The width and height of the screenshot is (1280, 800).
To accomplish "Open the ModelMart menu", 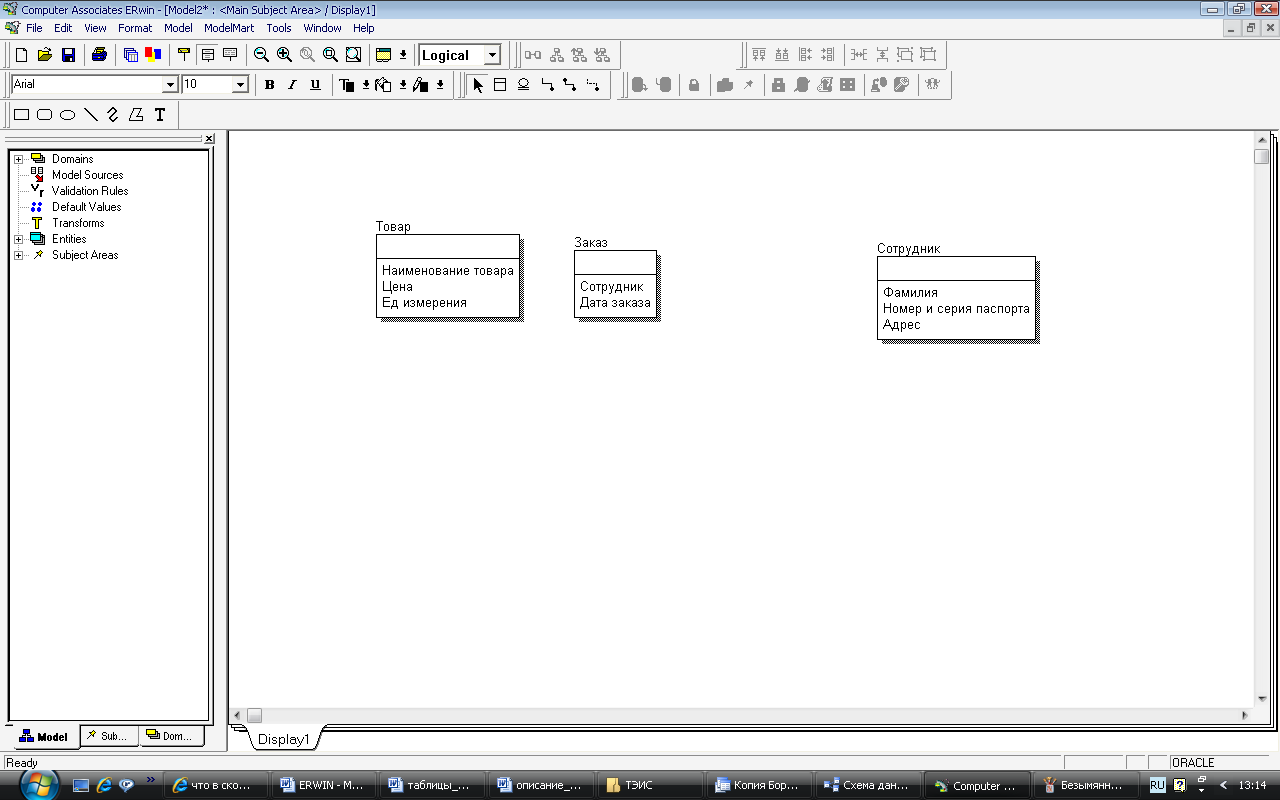I will 229,28.
